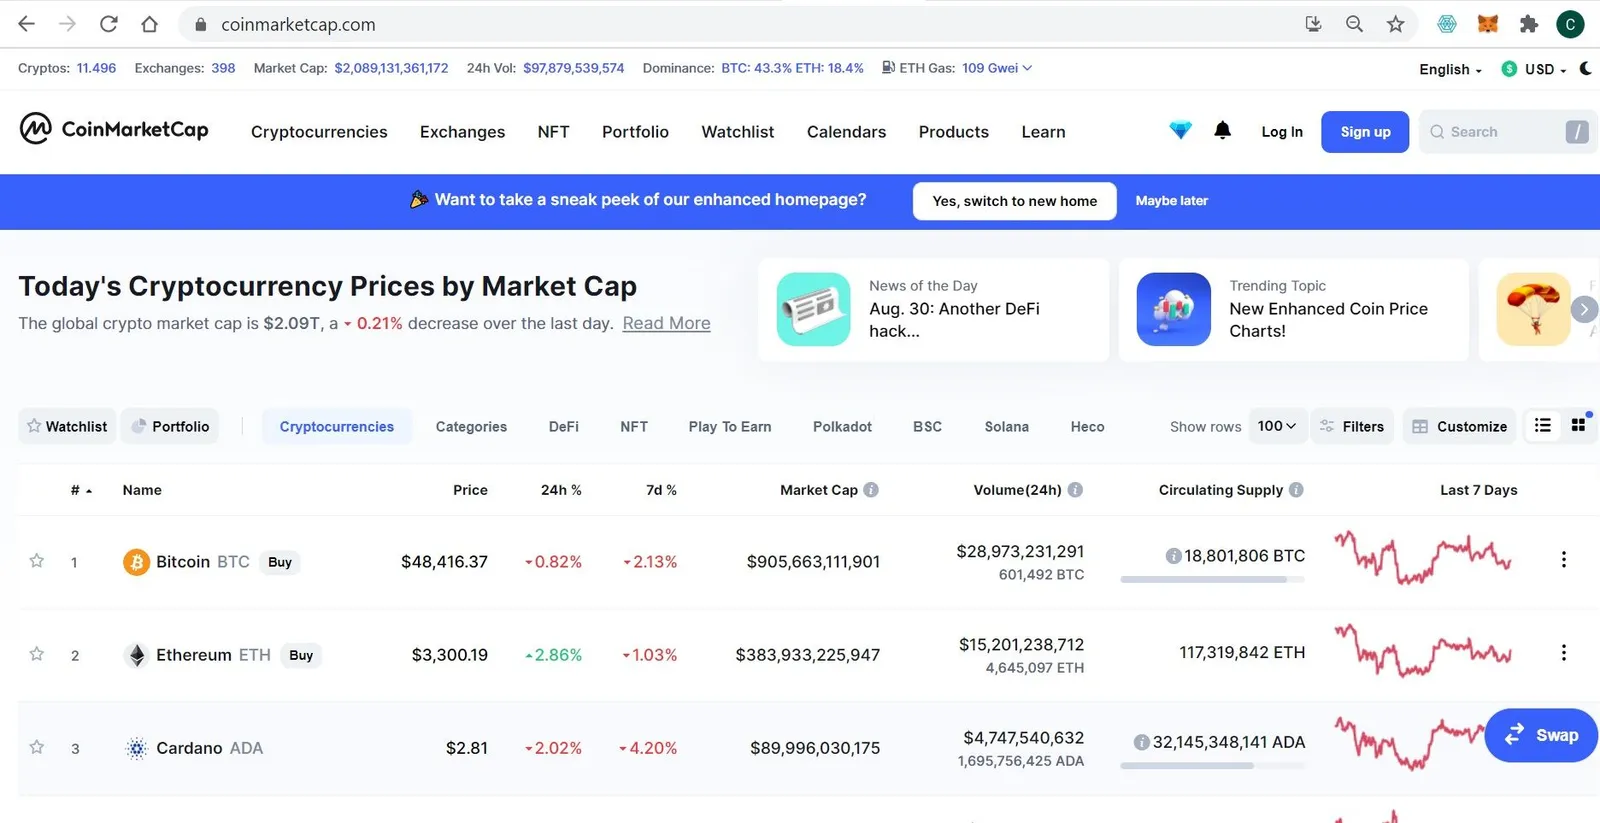The image size is (1600, 823).
Task: Open Bitcoin row three-dot menu
Action: pyautogui.click(x=1564, y=560)
